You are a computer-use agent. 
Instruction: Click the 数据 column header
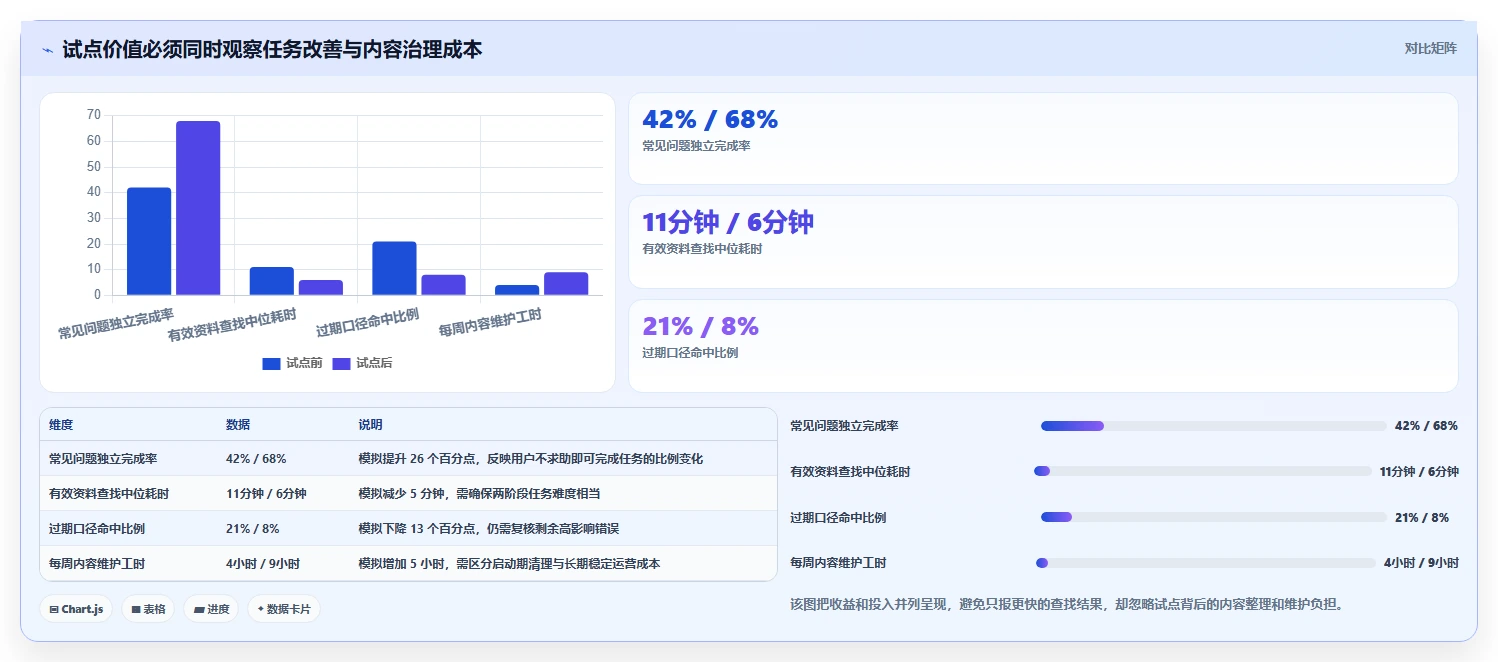pos(238,425)
